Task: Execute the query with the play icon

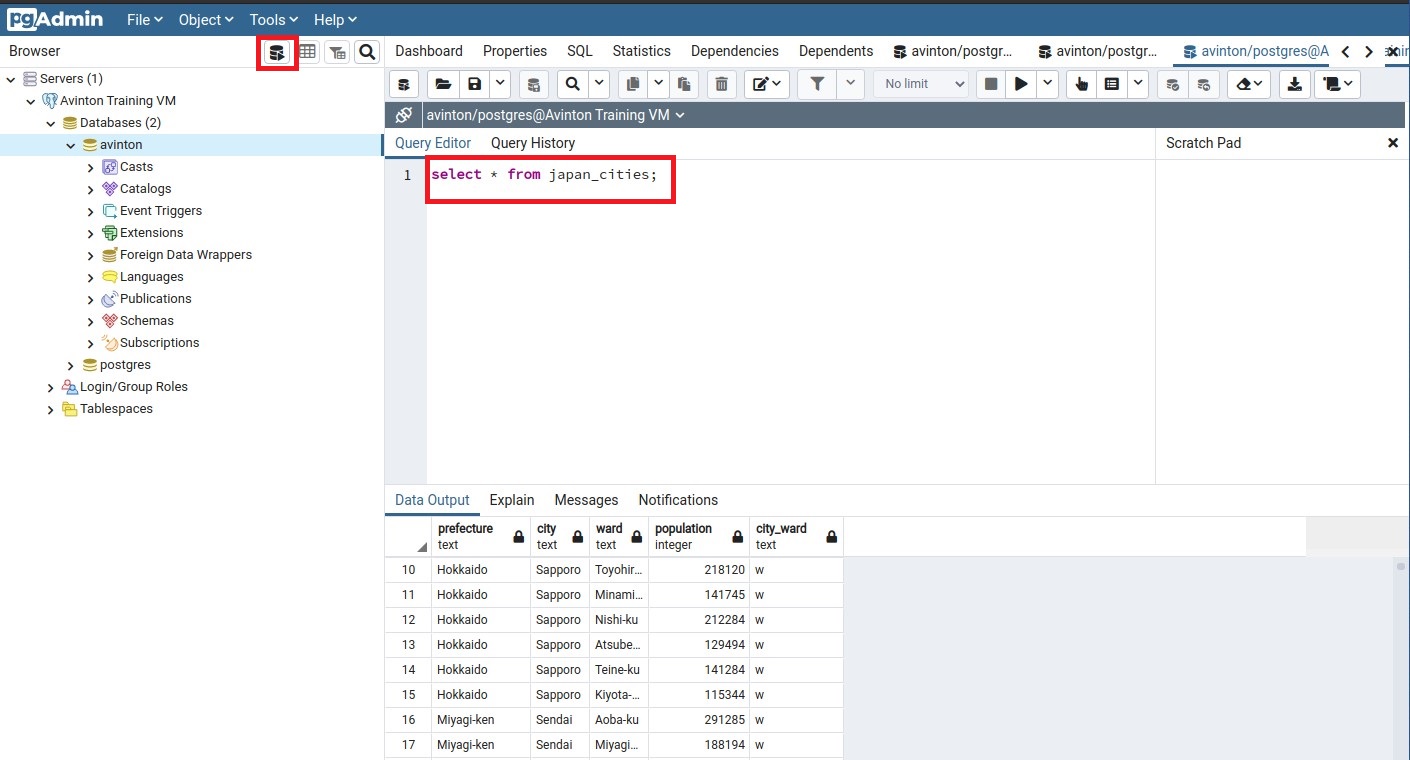Action: point(1021,84)
